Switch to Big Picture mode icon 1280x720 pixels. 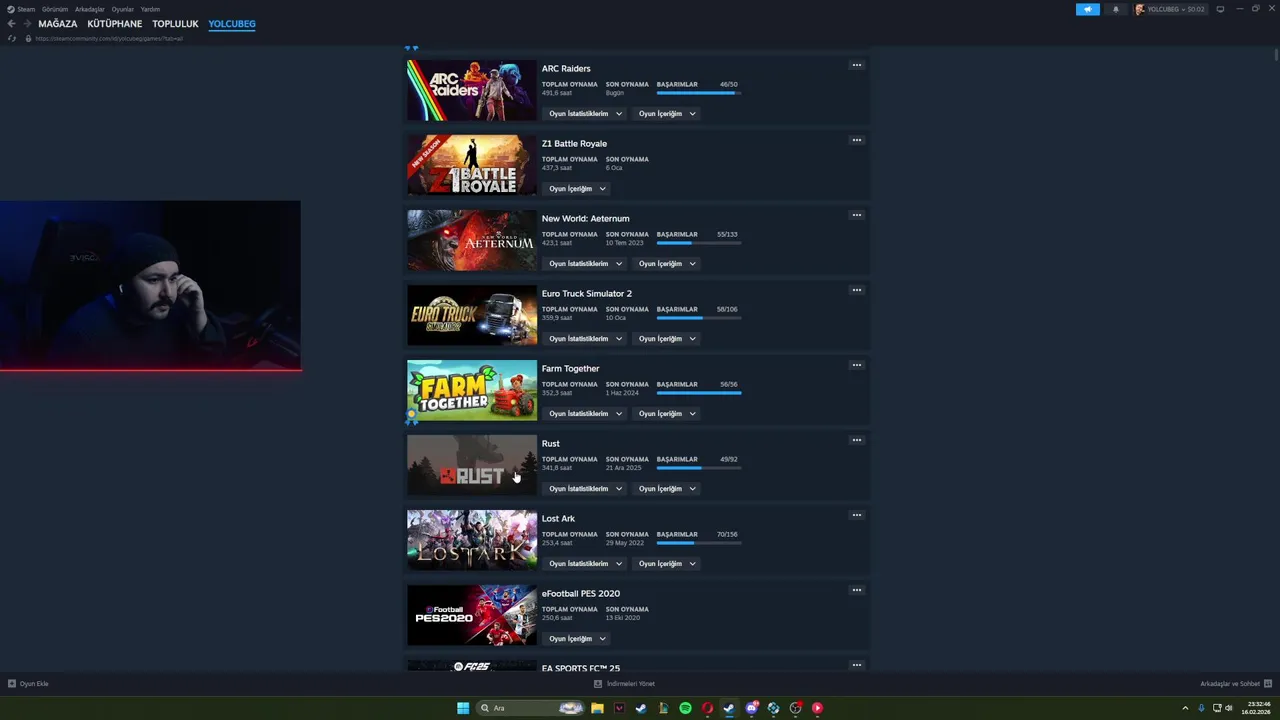pos(1220,9)
